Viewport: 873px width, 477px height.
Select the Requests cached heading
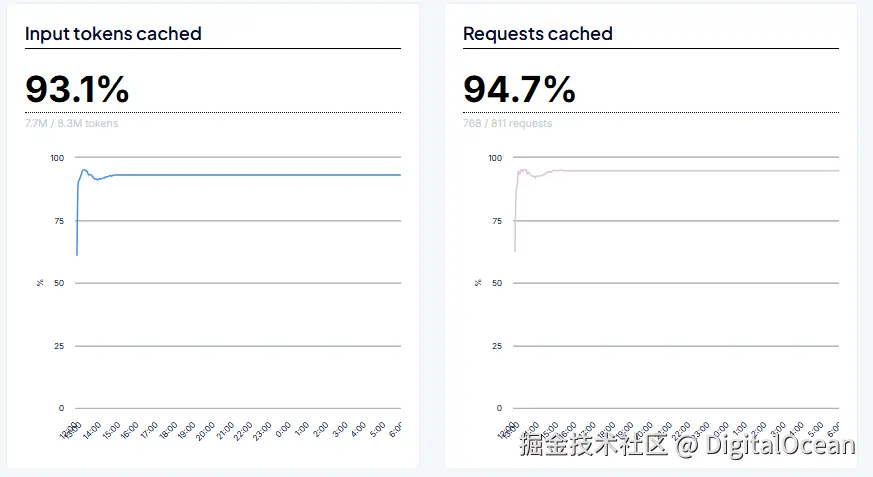537,34
